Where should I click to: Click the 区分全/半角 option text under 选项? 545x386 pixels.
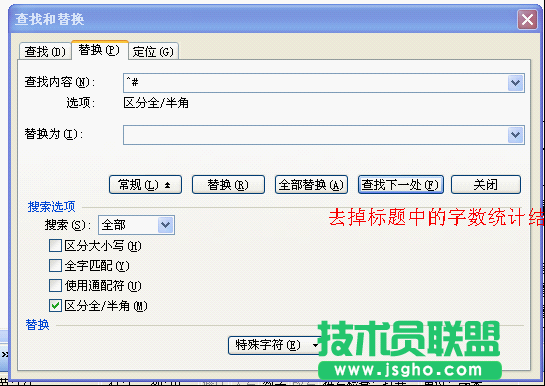156,103
